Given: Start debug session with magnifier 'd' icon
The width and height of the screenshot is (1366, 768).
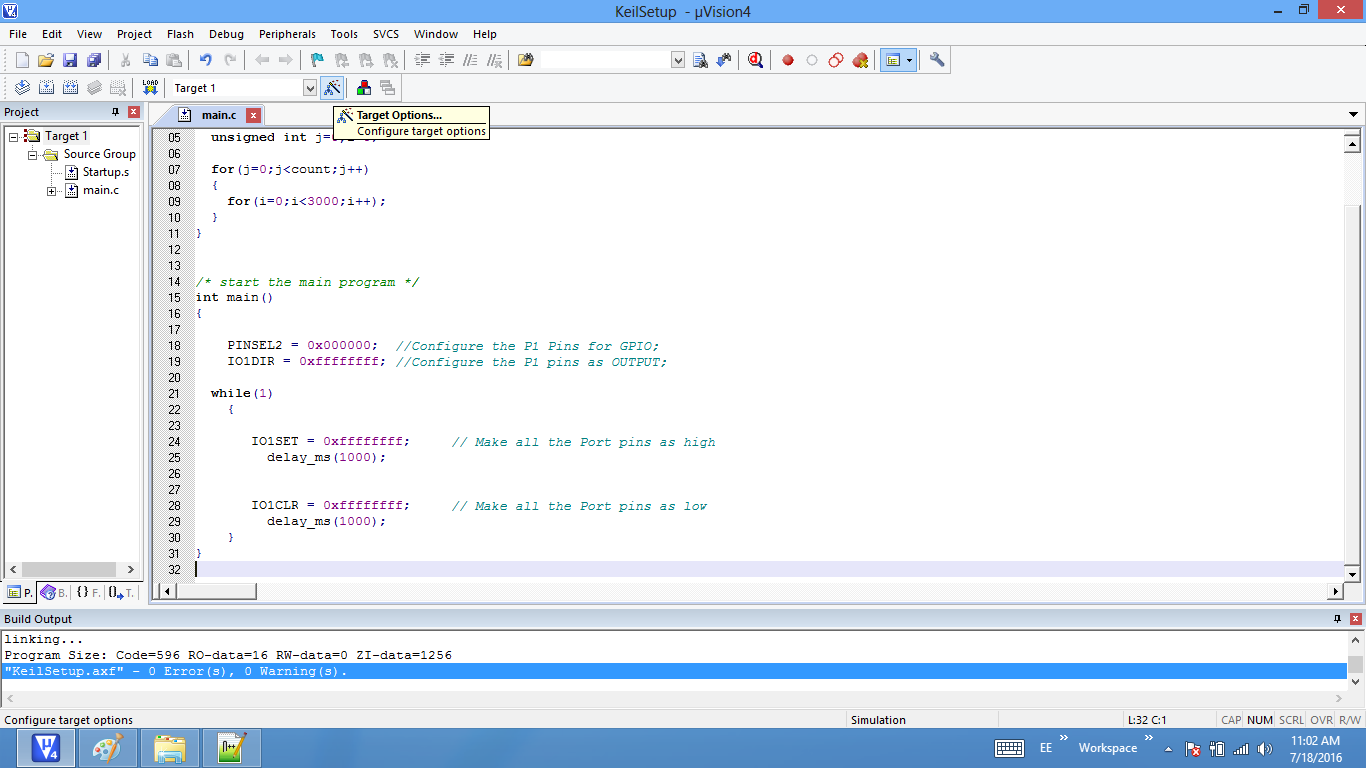Looking at the screenshot, I should 756,60.
